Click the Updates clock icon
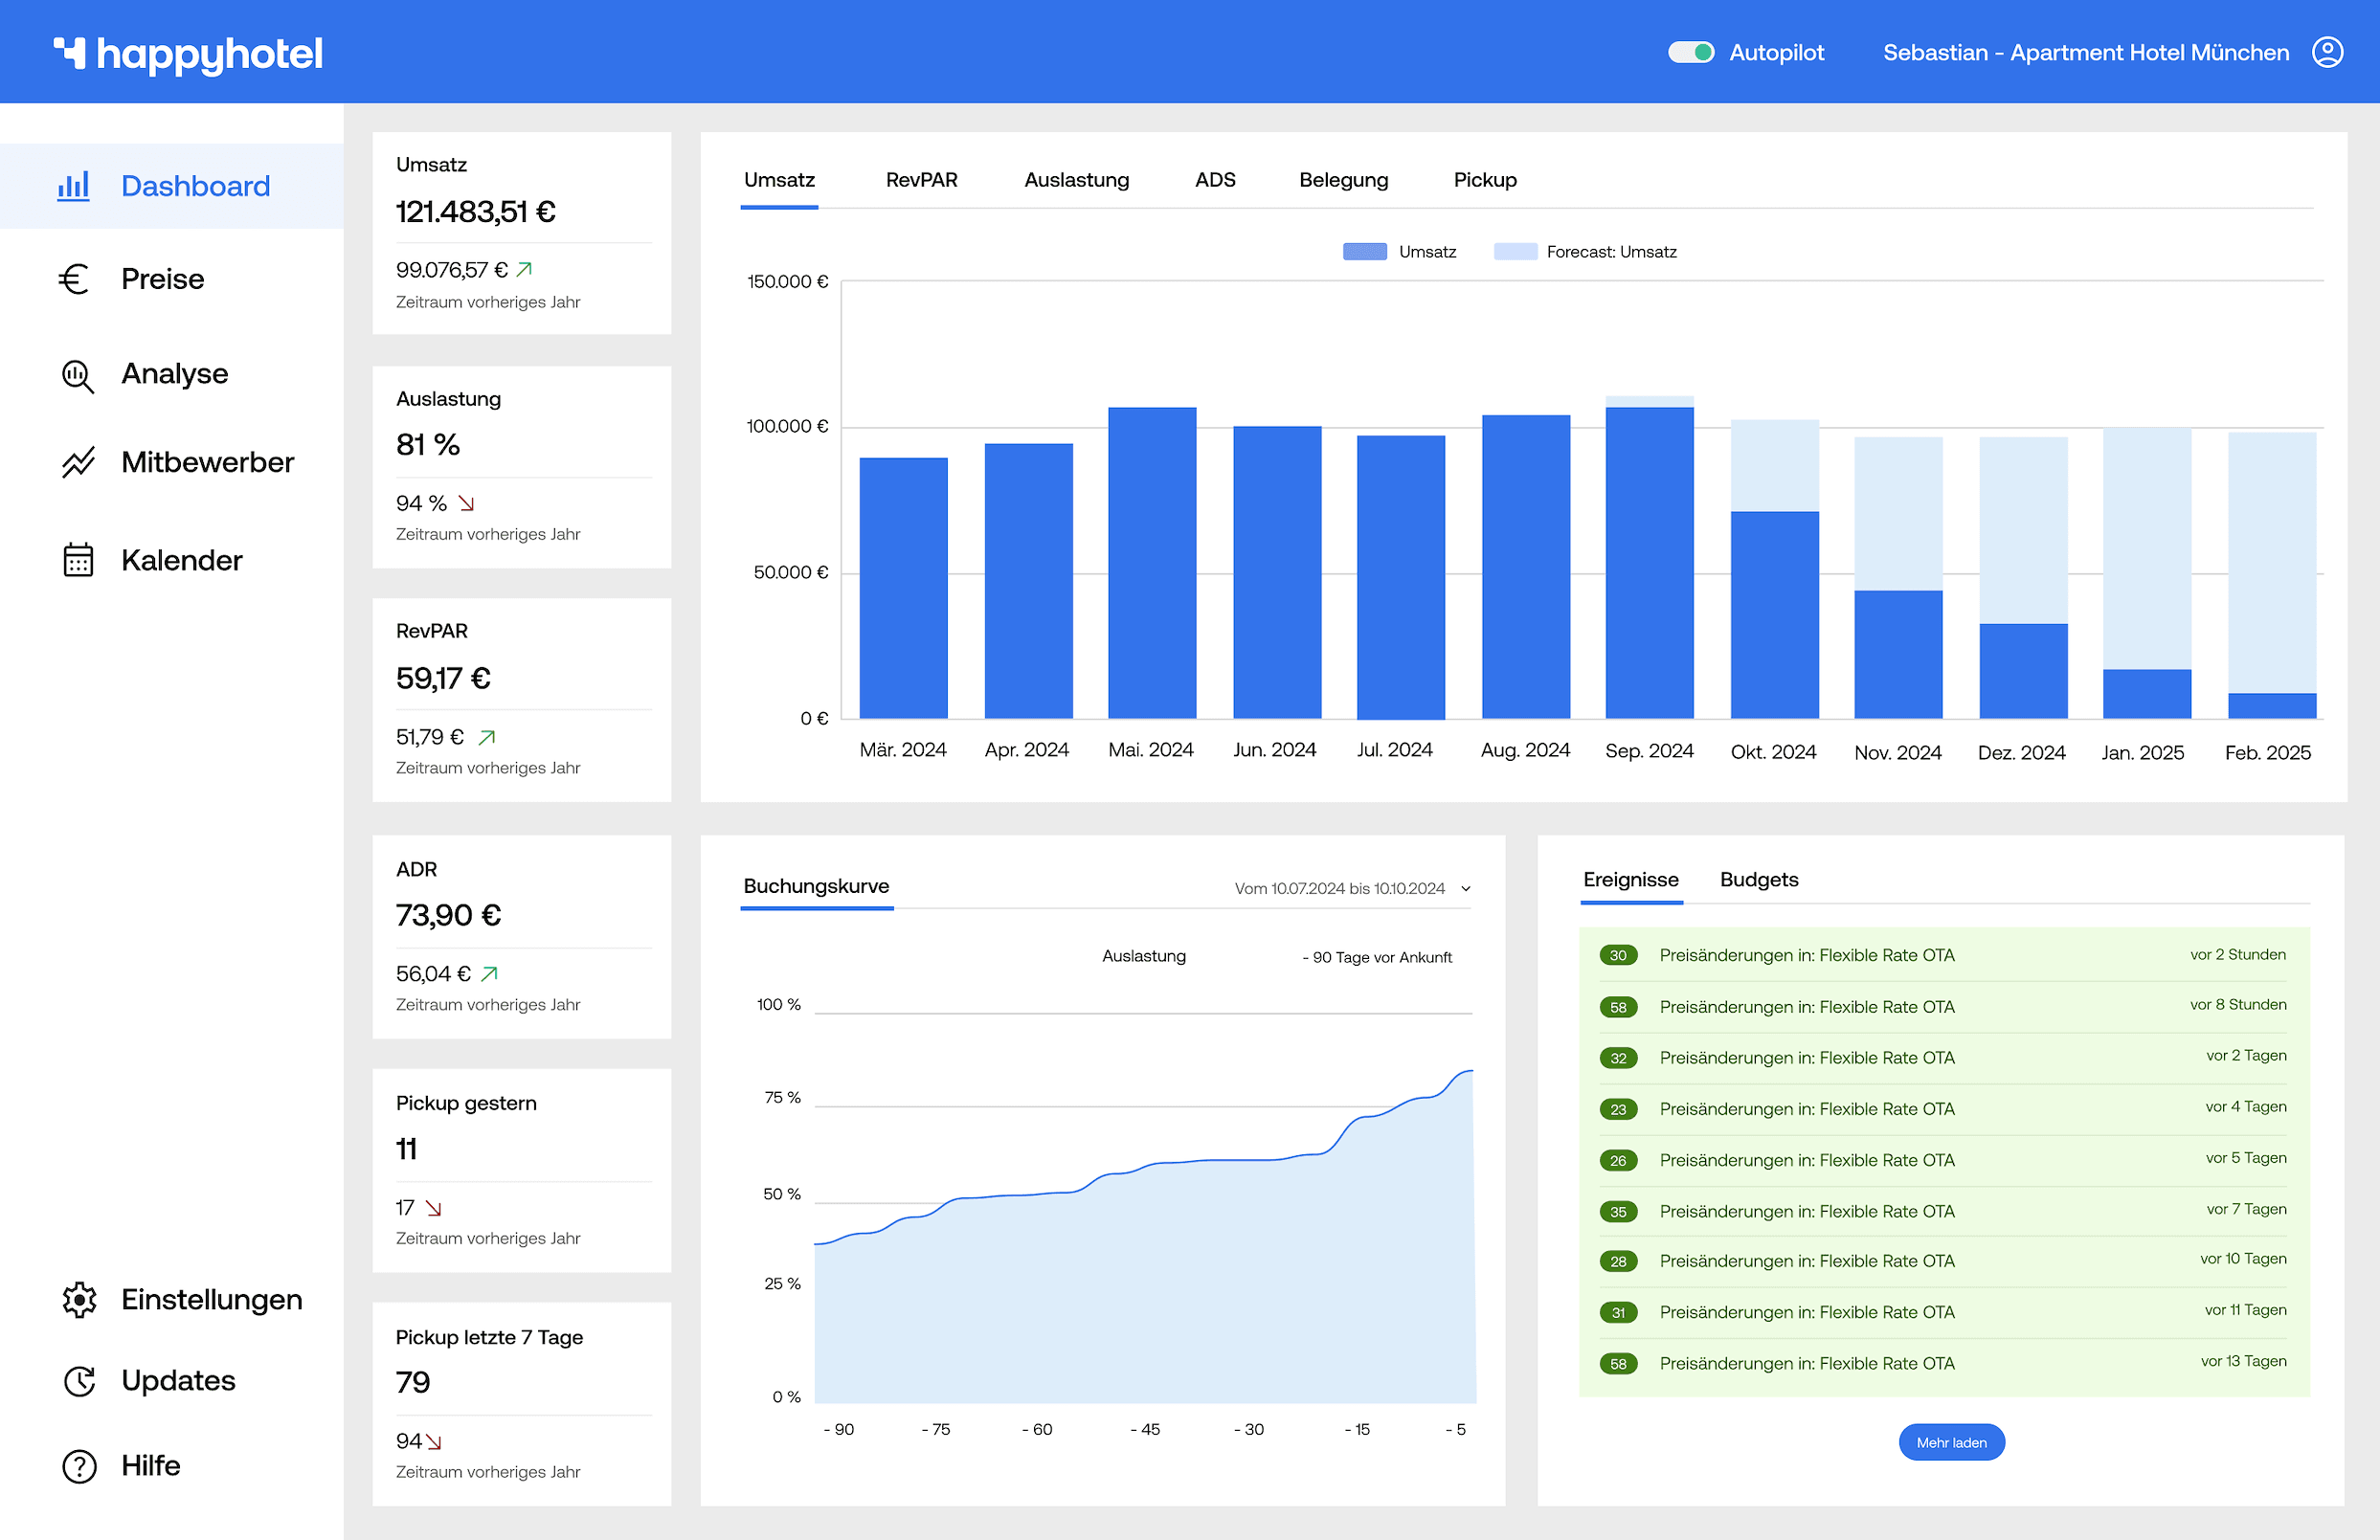 tap(79, 1381)
